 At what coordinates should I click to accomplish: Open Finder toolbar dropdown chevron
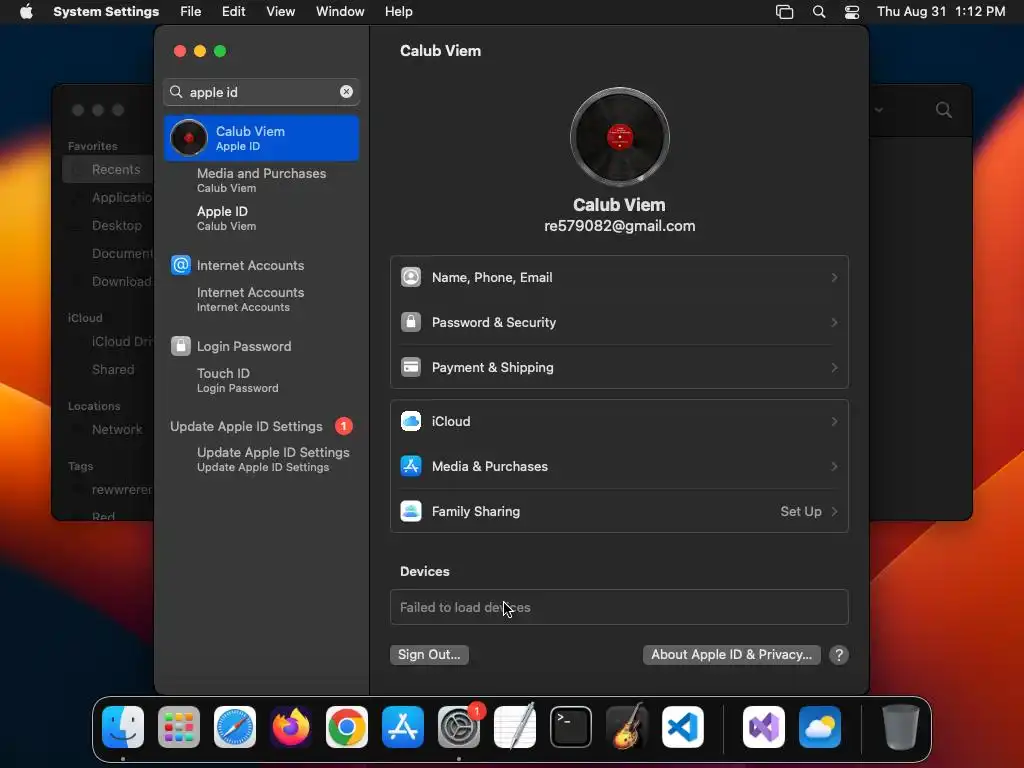click(879, 110)
